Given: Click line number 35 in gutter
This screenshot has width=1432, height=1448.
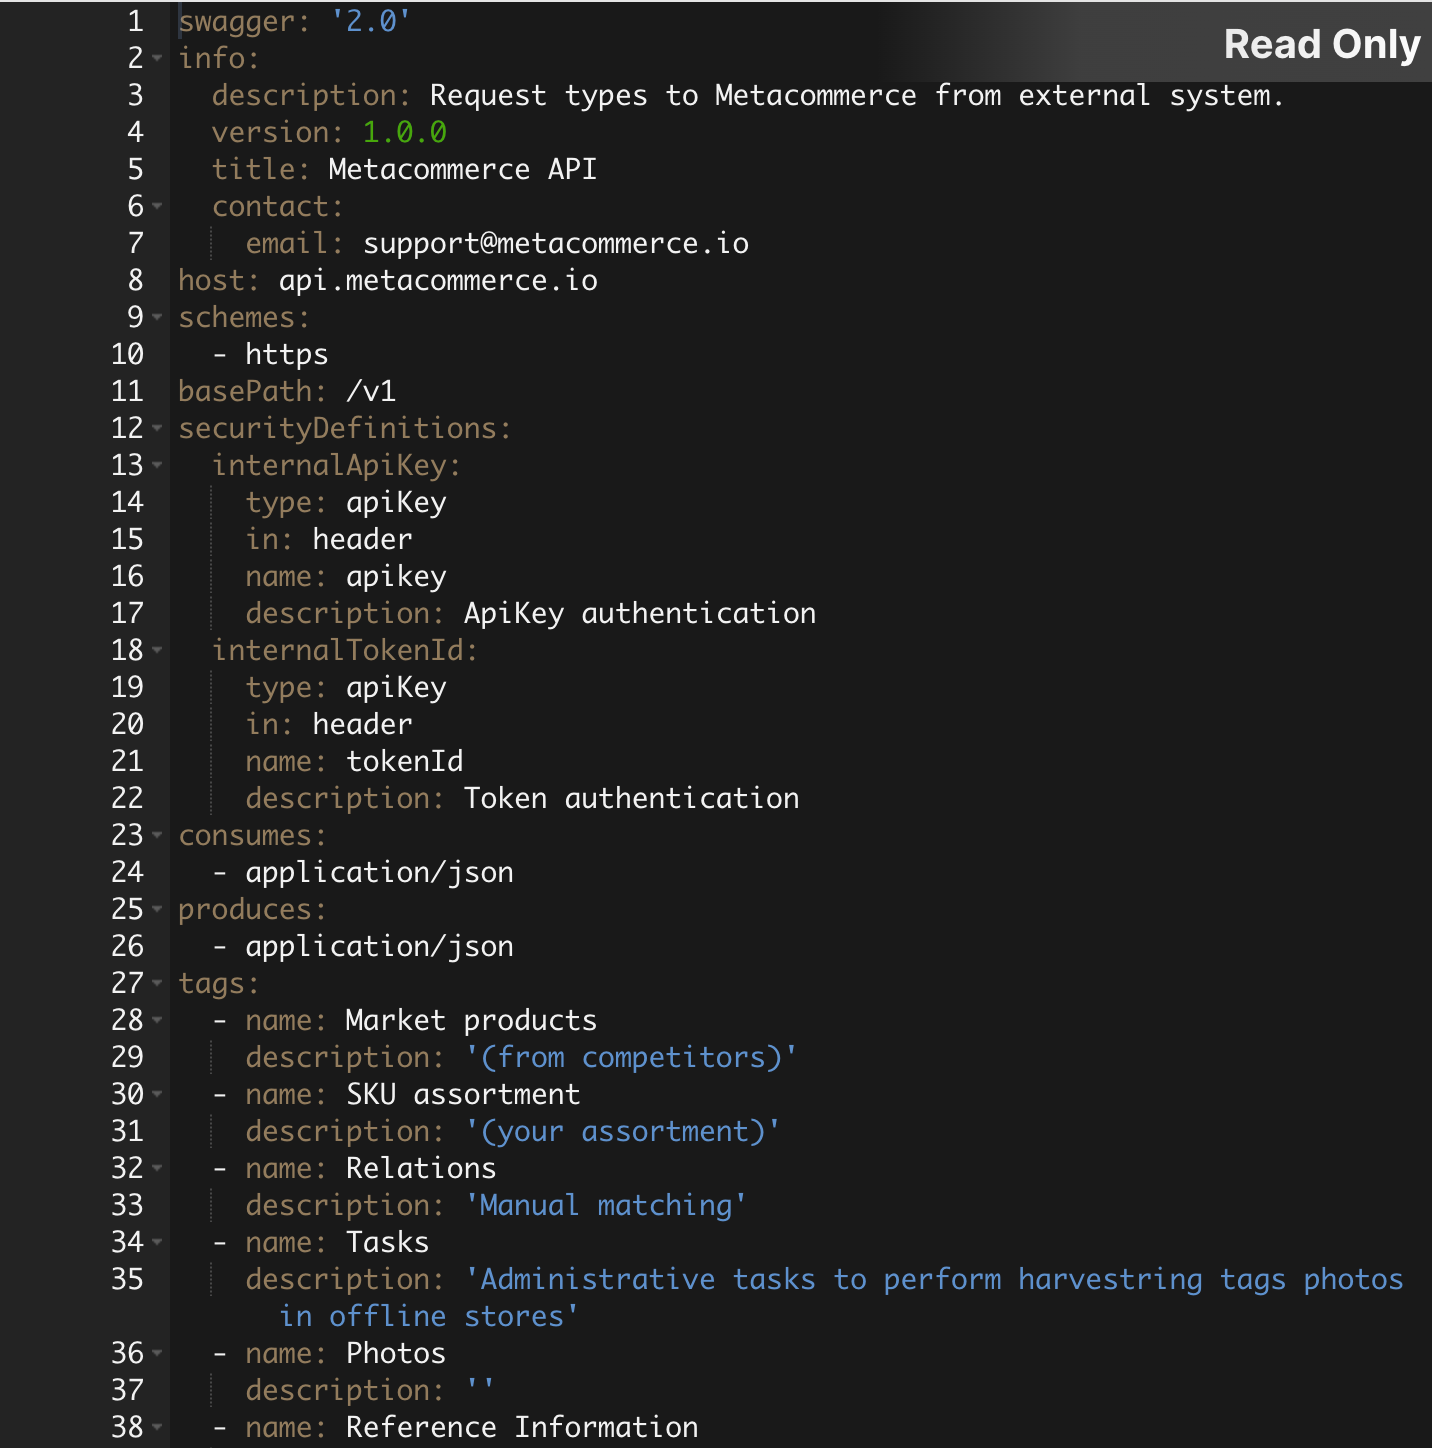Looking at the screenshot, I should coord(128,1279).
